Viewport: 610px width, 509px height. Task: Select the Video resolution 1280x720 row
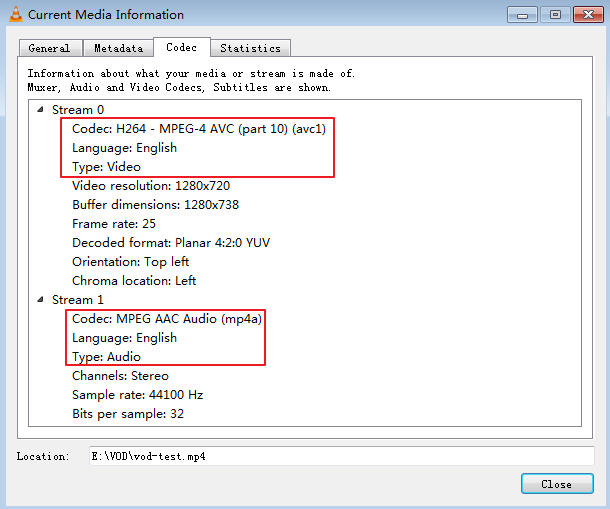coord(151,186)
